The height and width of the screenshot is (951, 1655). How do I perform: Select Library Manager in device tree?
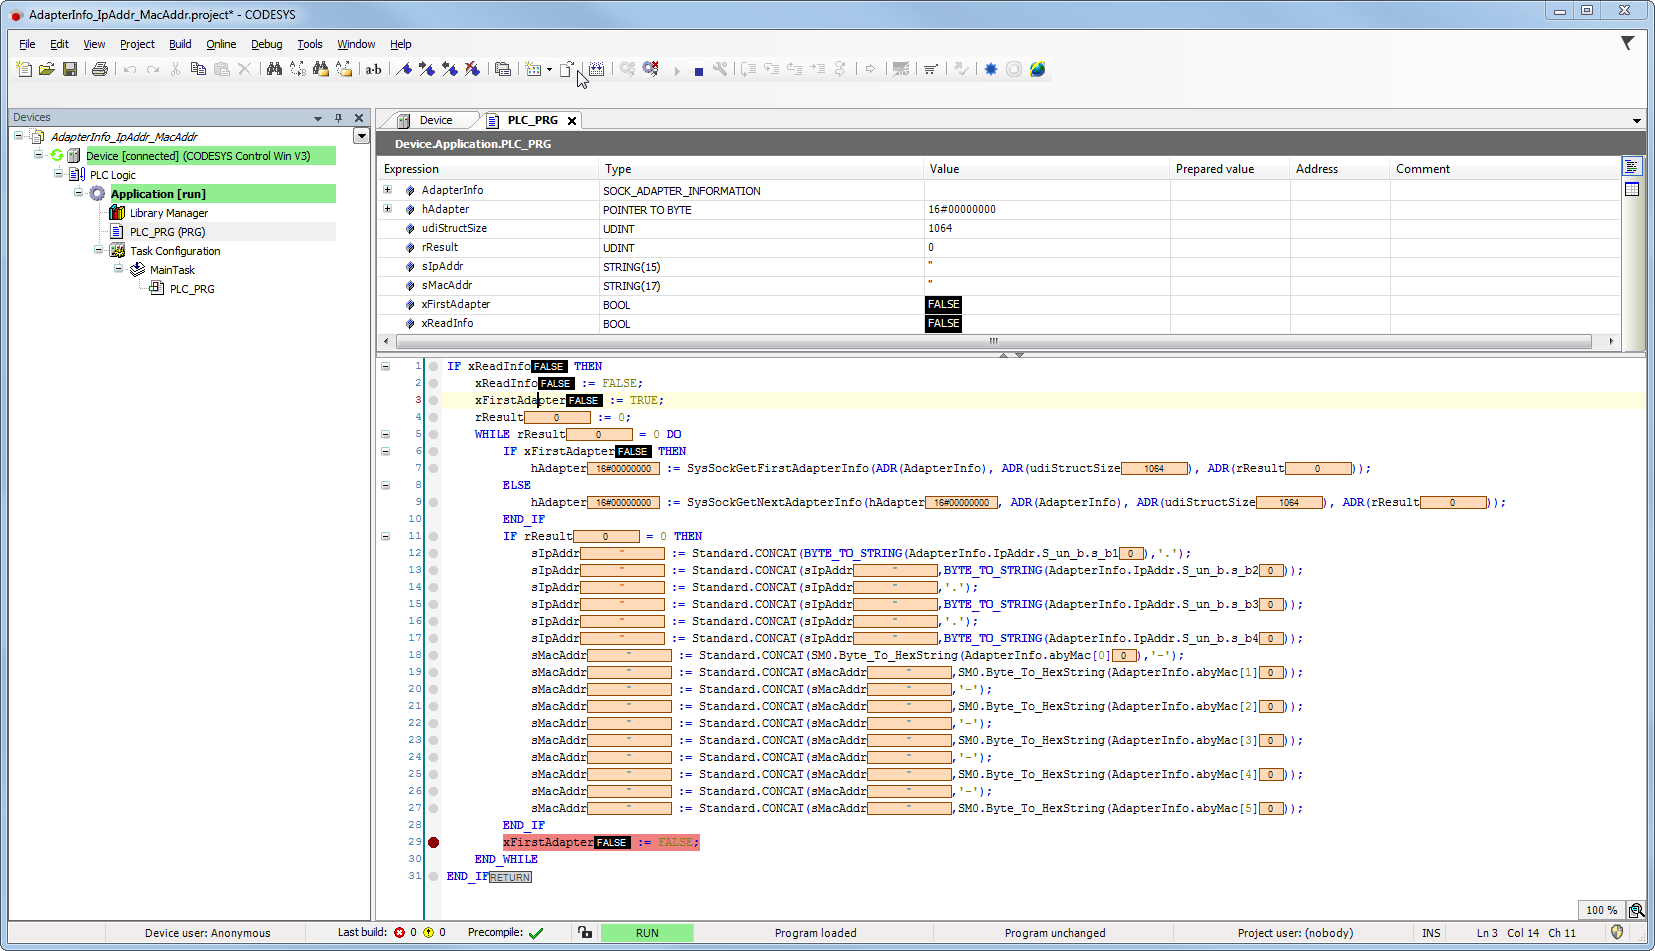point(168,213)
